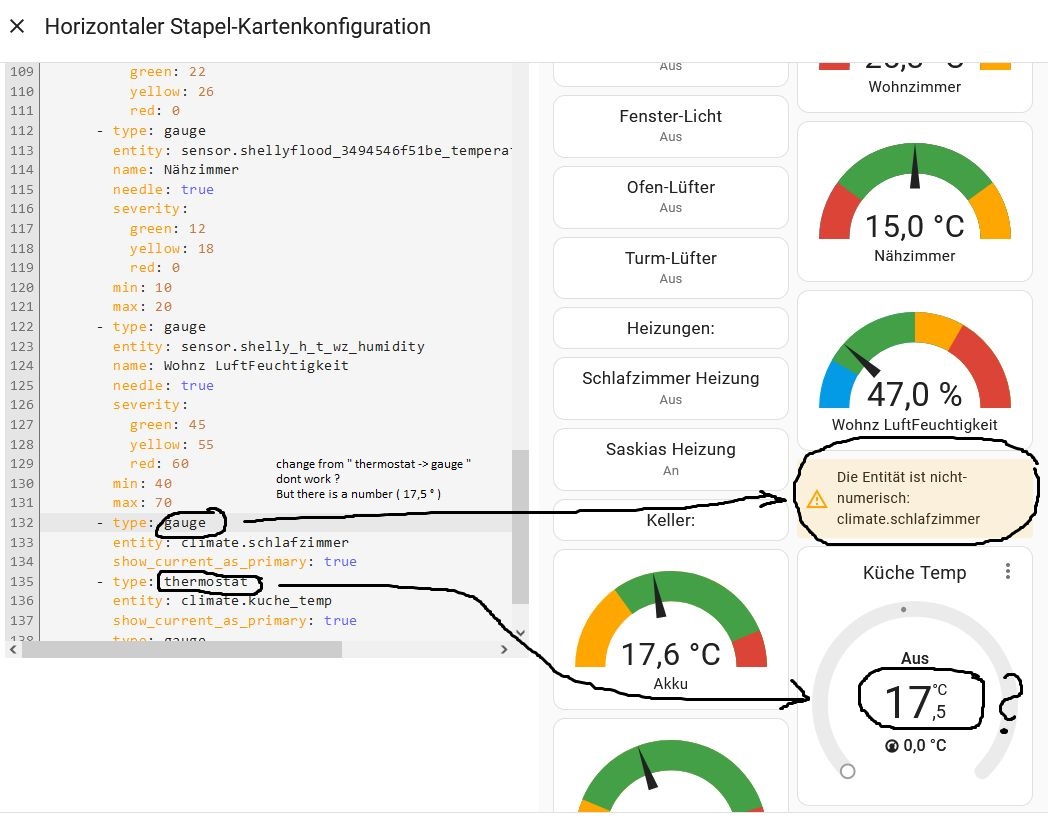Click 'min: 10' on line 120
Viewport: 1048px width, 816px height.
point(142,287)
